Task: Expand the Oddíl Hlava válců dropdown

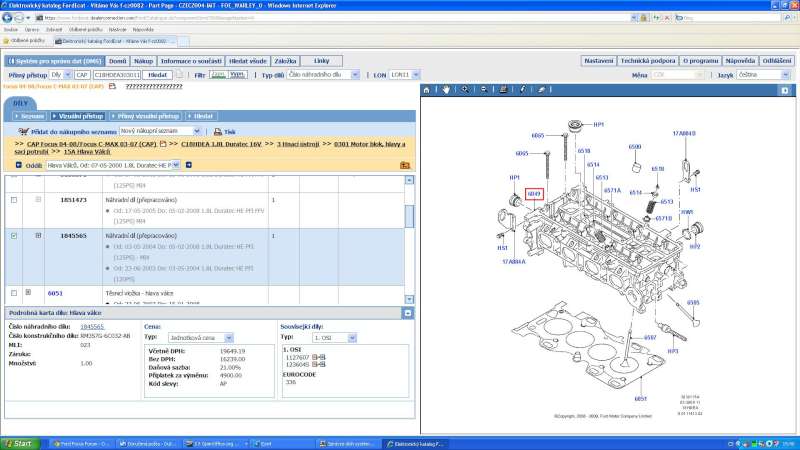Action: [176, 164]
